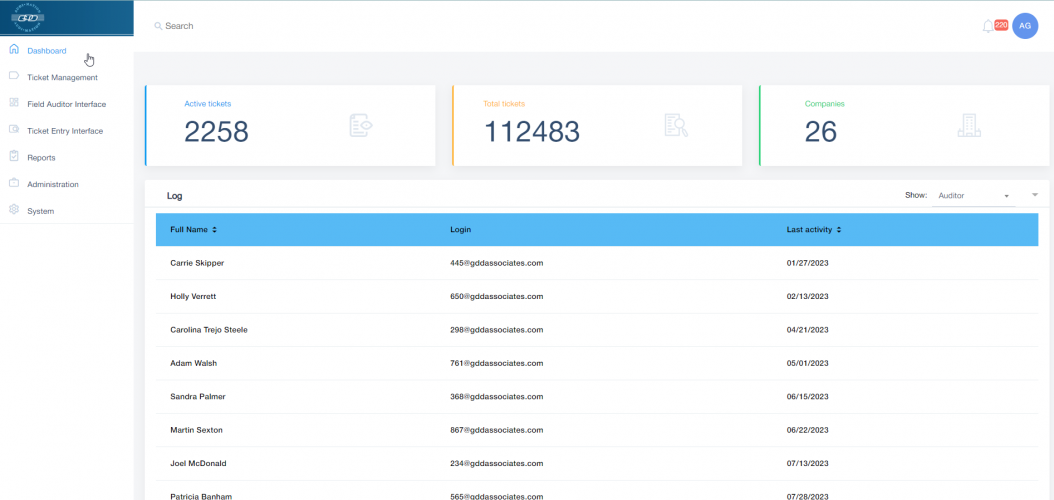The image size is (1054, 500).
Task: Open the System settings section
Action: point(40,211)
